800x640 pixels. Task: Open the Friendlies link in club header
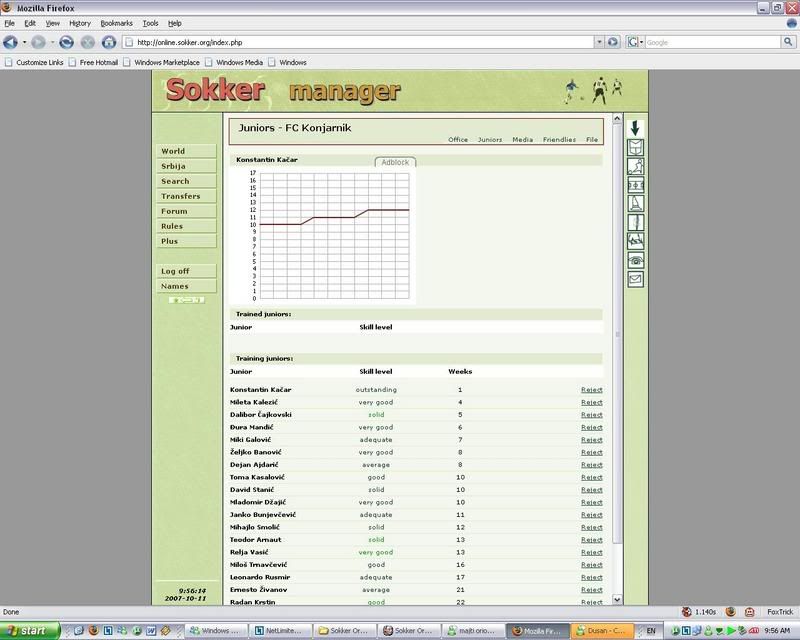pyautogui.click(x=559, y=139)
